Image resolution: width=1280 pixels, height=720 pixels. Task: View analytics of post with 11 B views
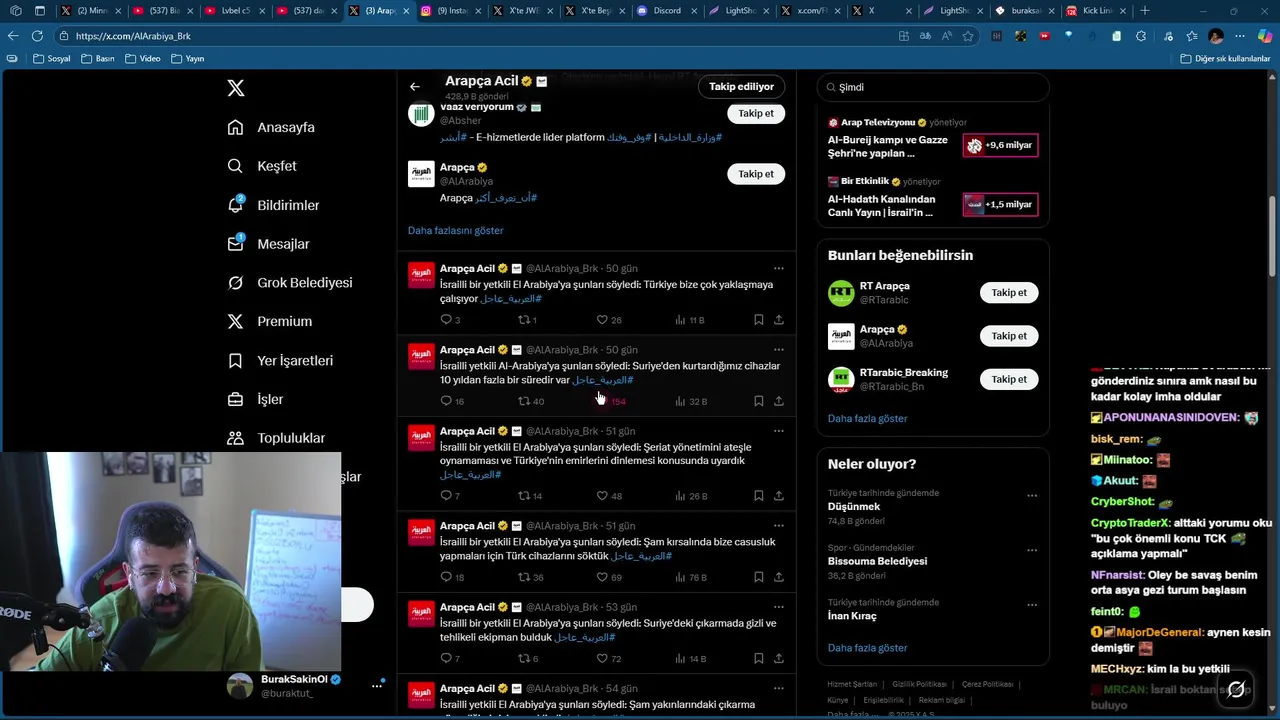click(x=690, y=320)
